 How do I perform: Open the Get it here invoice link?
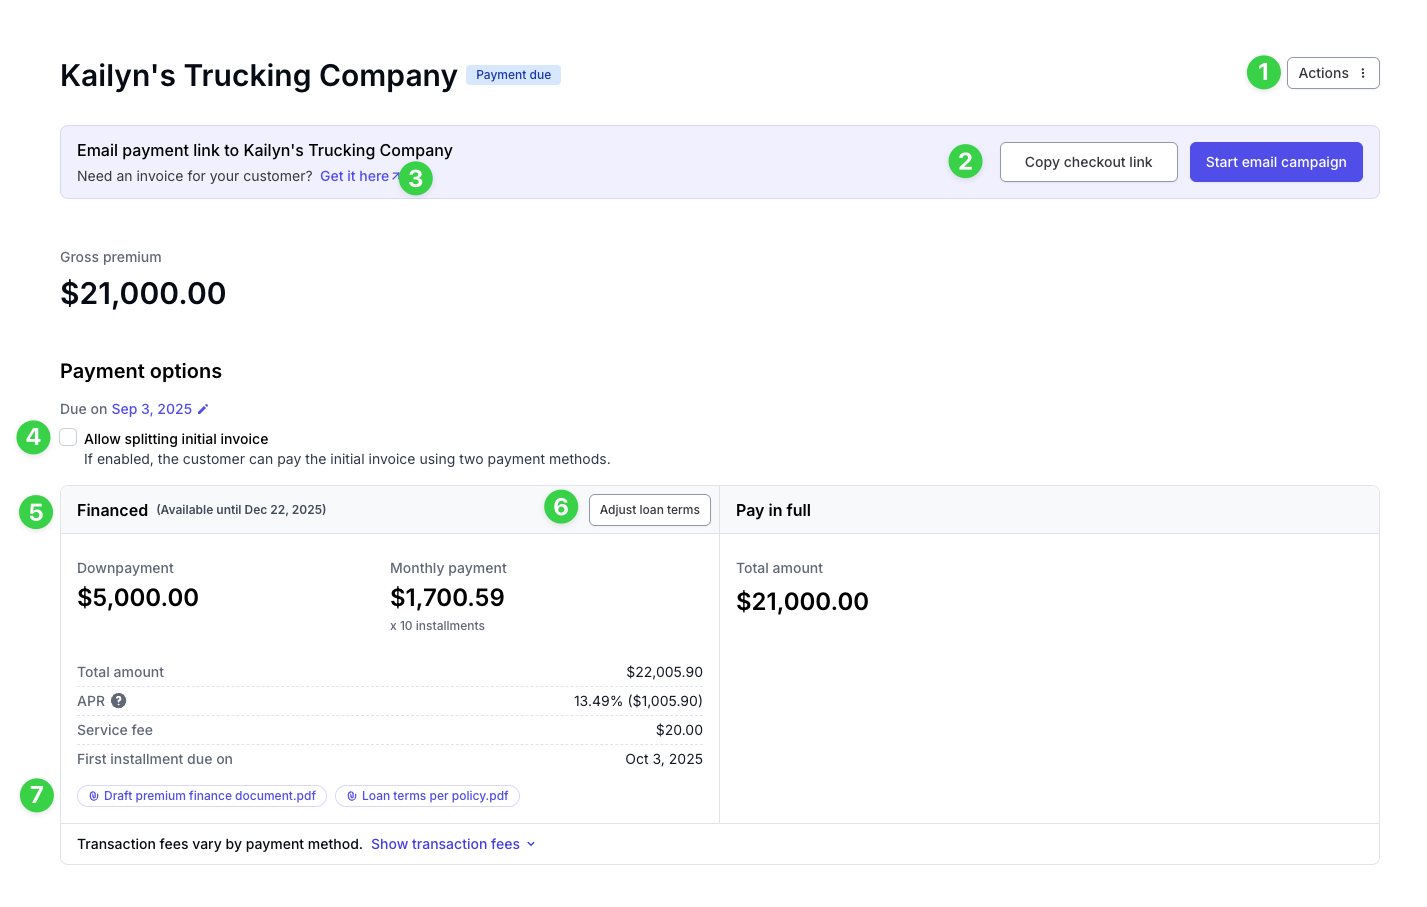coord(354,176)
